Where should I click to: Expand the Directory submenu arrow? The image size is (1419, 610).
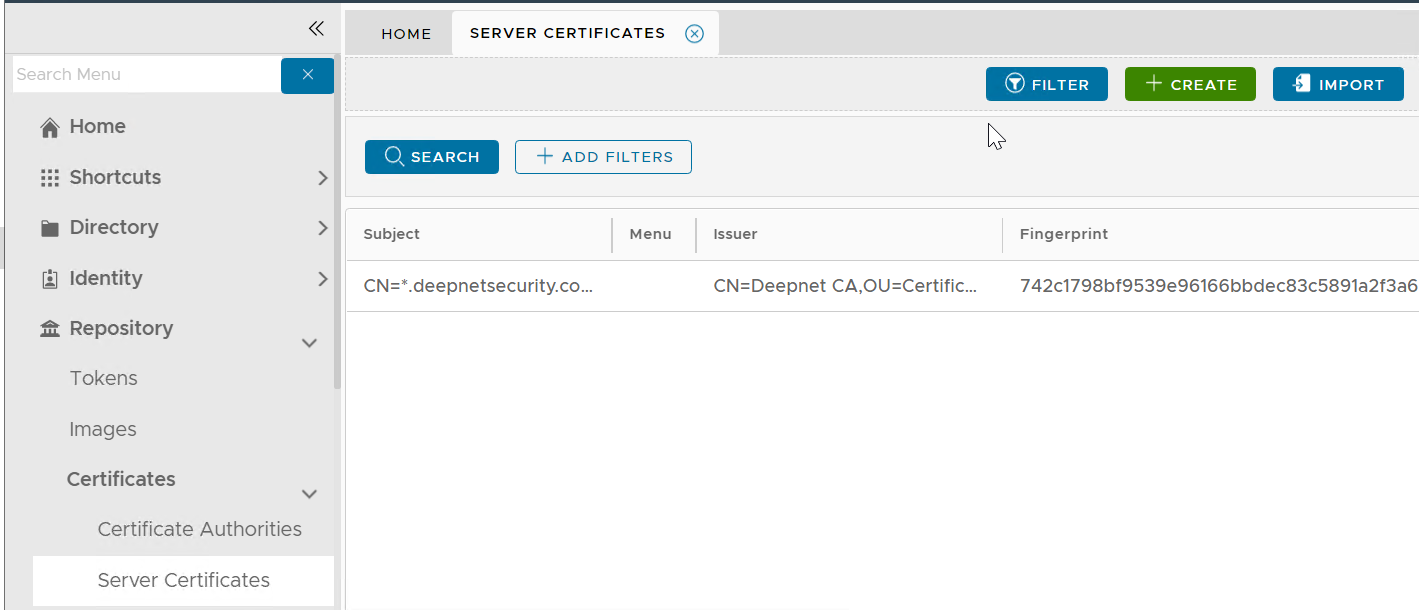[322, 228]
